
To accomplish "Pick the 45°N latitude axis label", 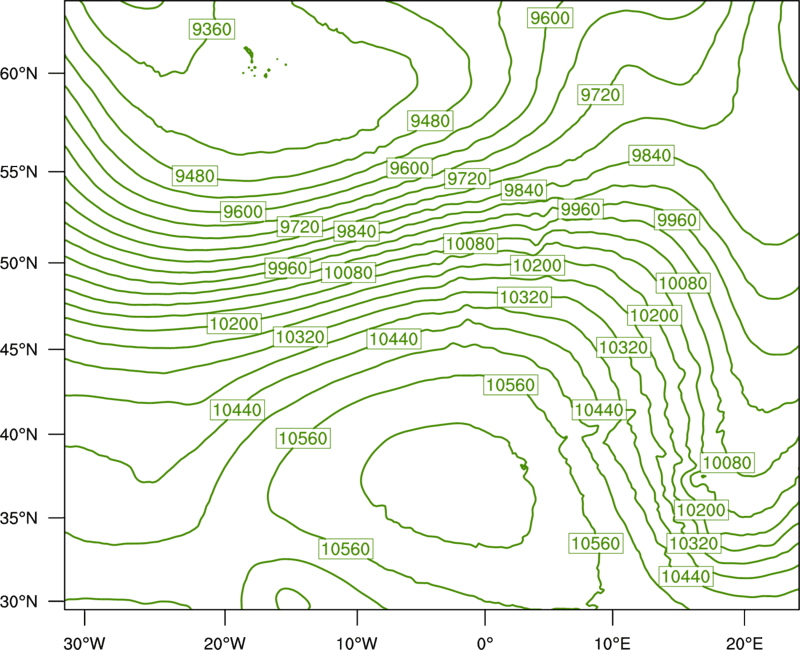I will (19, 349).
